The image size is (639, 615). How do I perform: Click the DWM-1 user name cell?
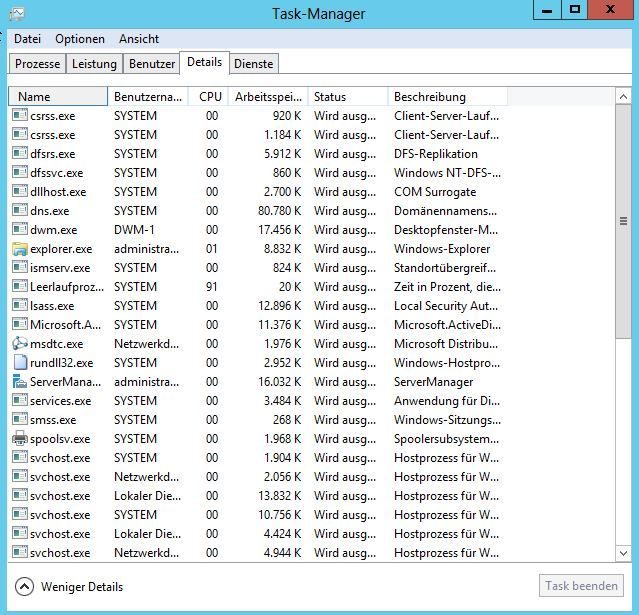[x=134, y=229]
